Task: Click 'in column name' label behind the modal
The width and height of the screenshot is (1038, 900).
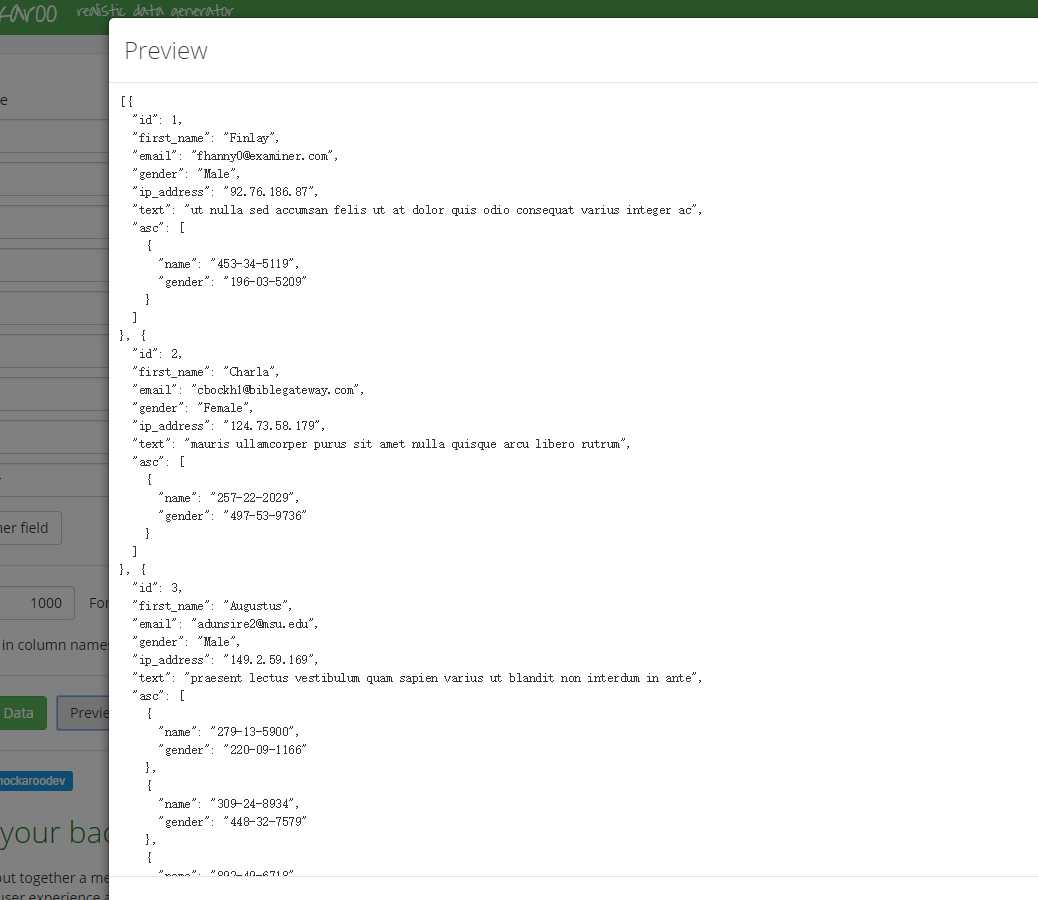Action: pyautogui.click(x=54, y=645)
